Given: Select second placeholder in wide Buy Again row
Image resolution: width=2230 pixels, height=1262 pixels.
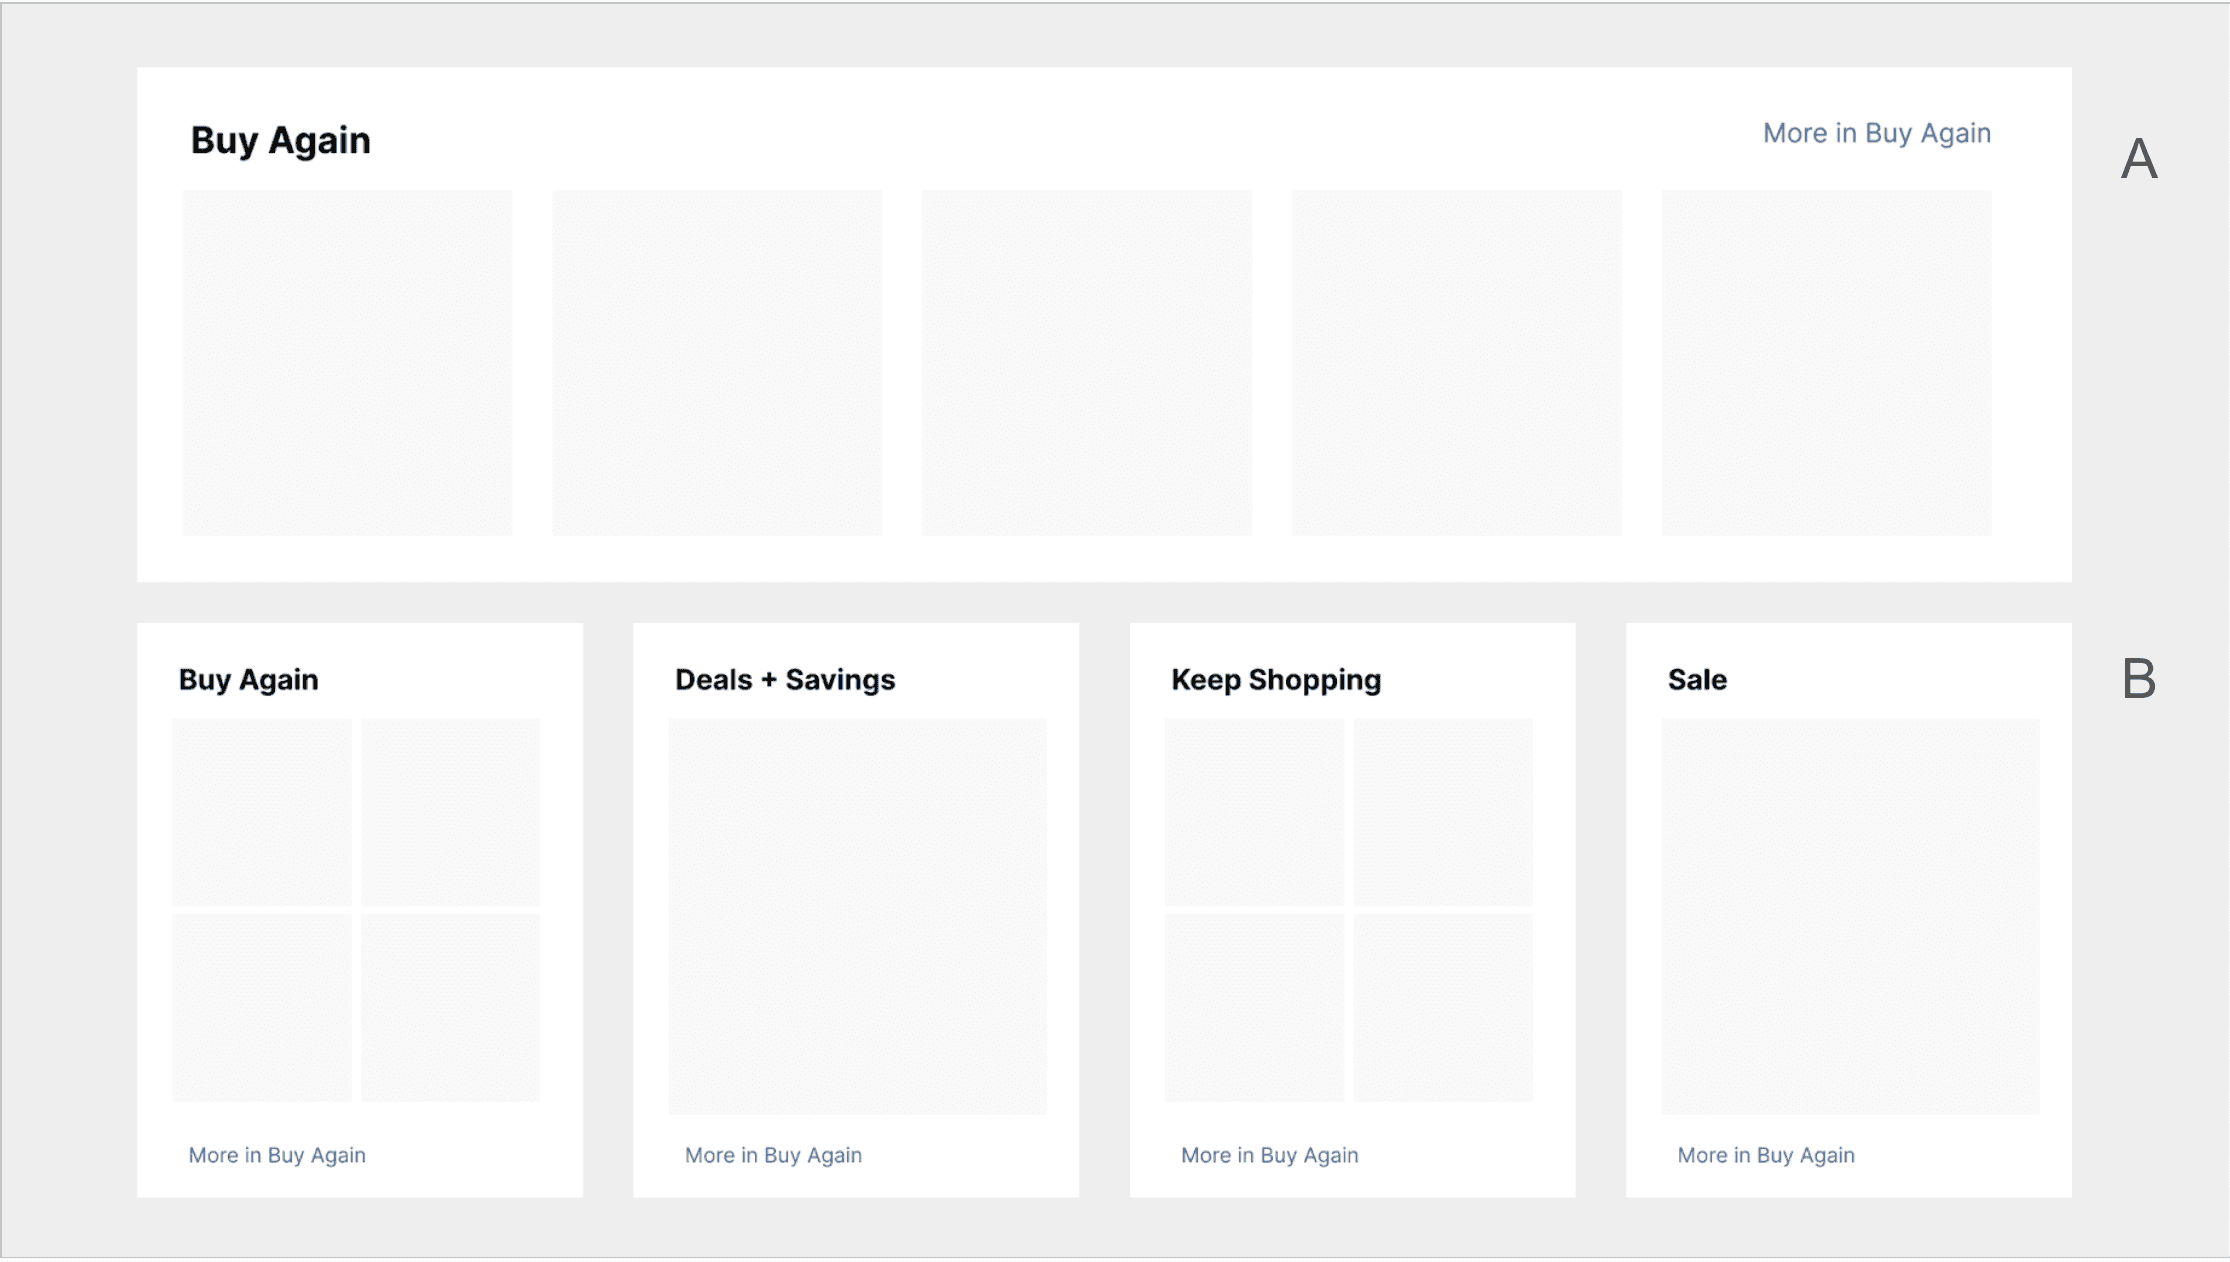Looking at the screenshot, I should [x=717, y=363].
